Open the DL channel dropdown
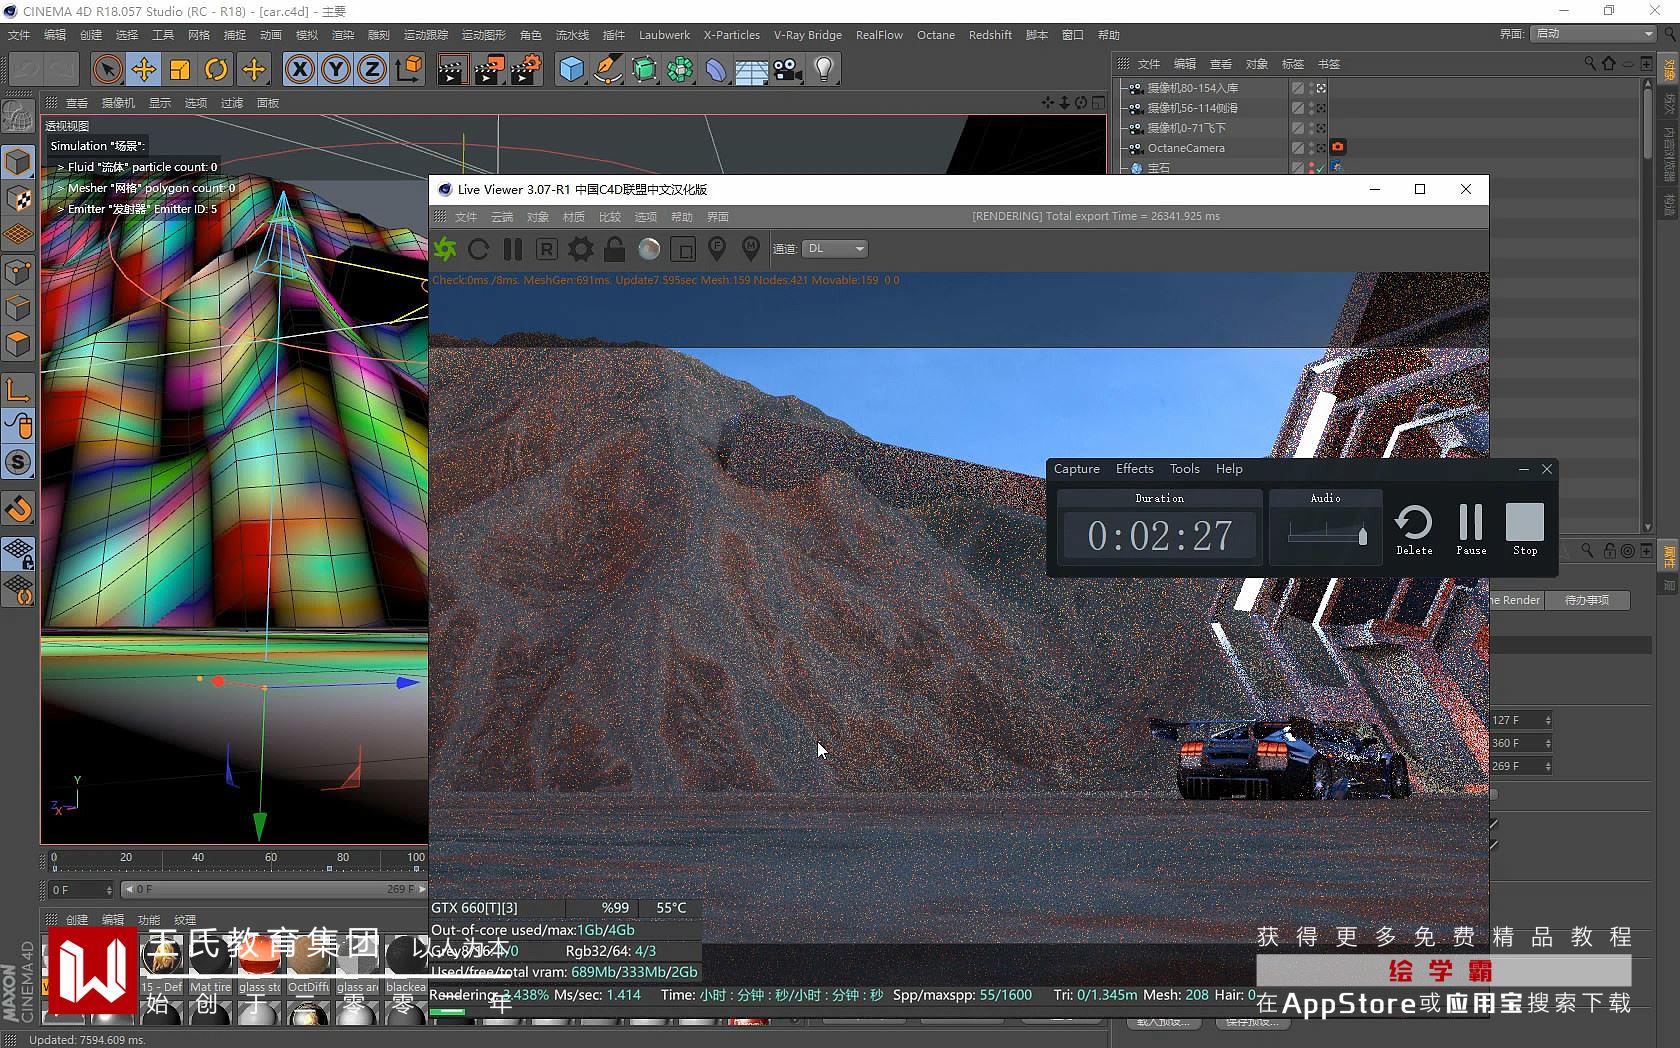Image resolution: width=1680 pixels, height=1048 pixels. (x=836, y=249)
